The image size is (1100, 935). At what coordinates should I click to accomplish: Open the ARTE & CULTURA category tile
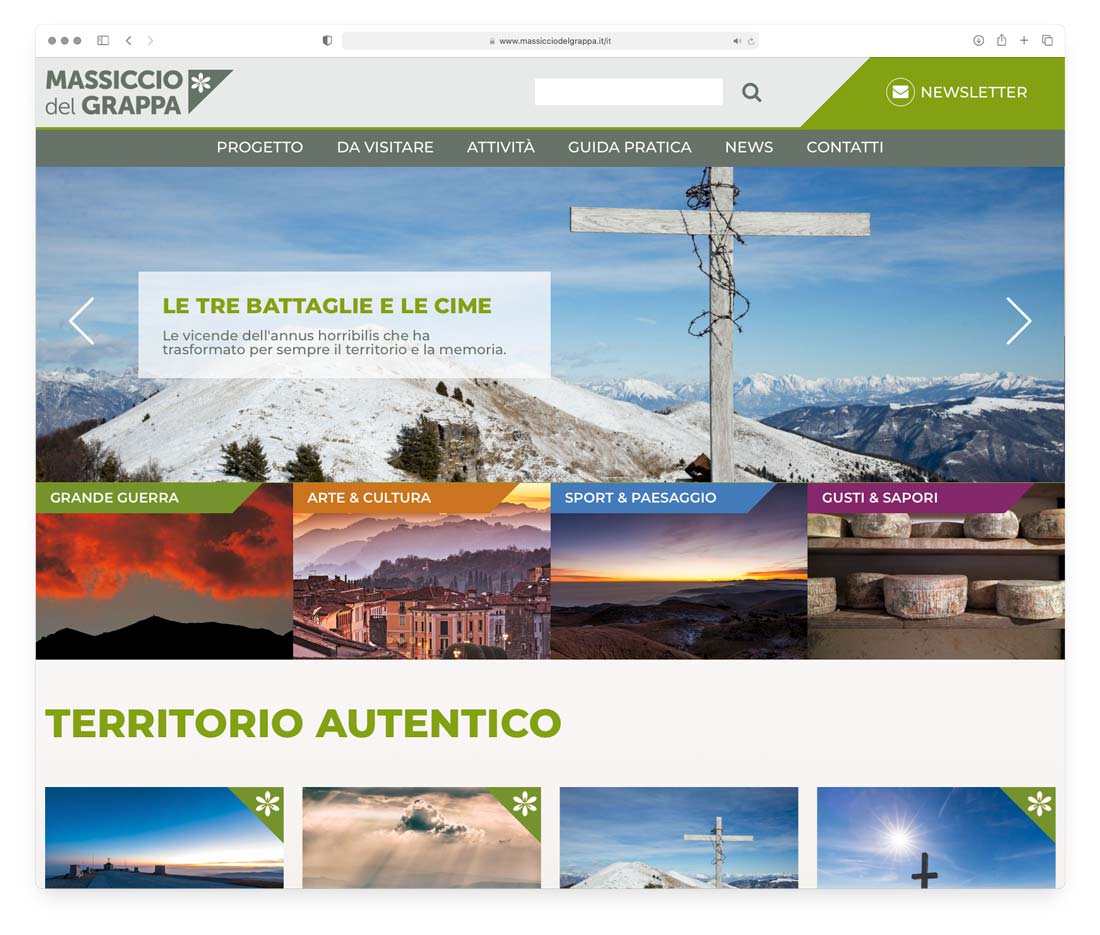tap(422, 571)
